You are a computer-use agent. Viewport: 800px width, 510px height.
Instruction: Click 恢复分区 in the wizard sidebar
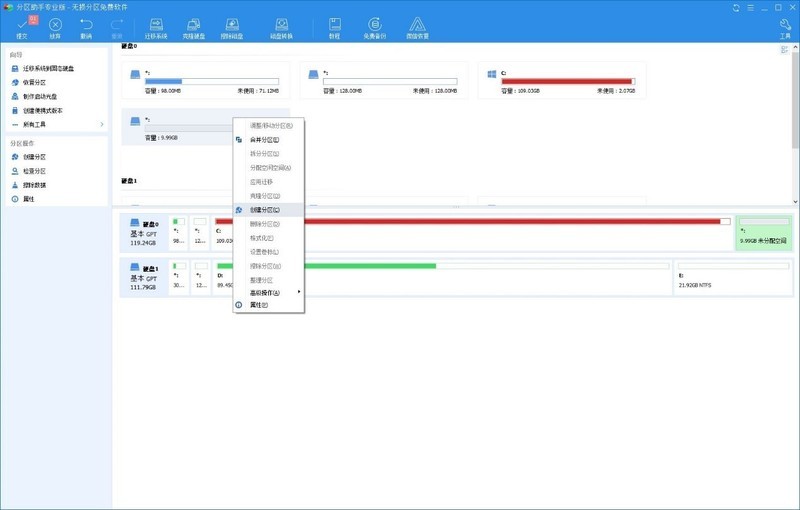34,83
